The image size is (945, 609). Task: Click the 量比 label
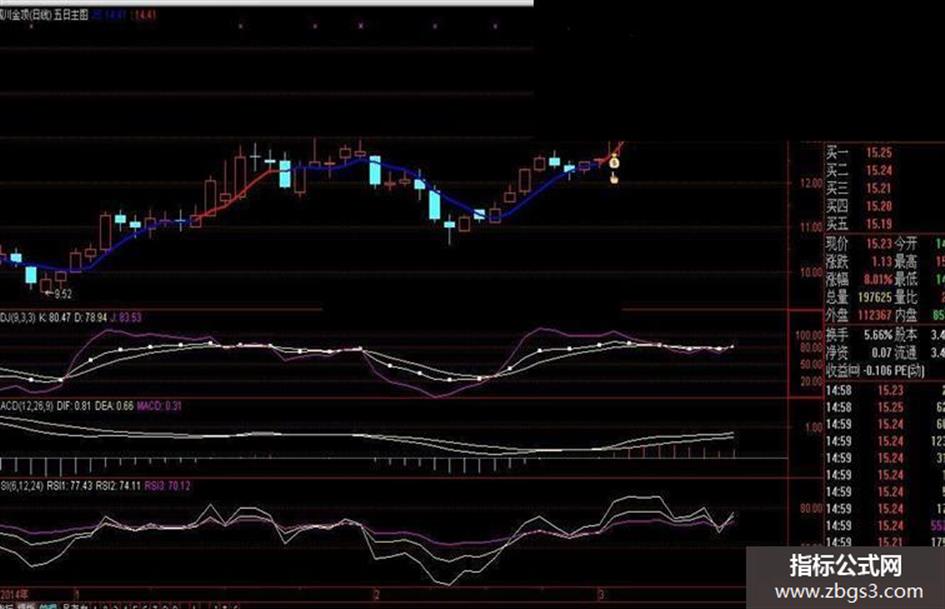click(906, 297)
